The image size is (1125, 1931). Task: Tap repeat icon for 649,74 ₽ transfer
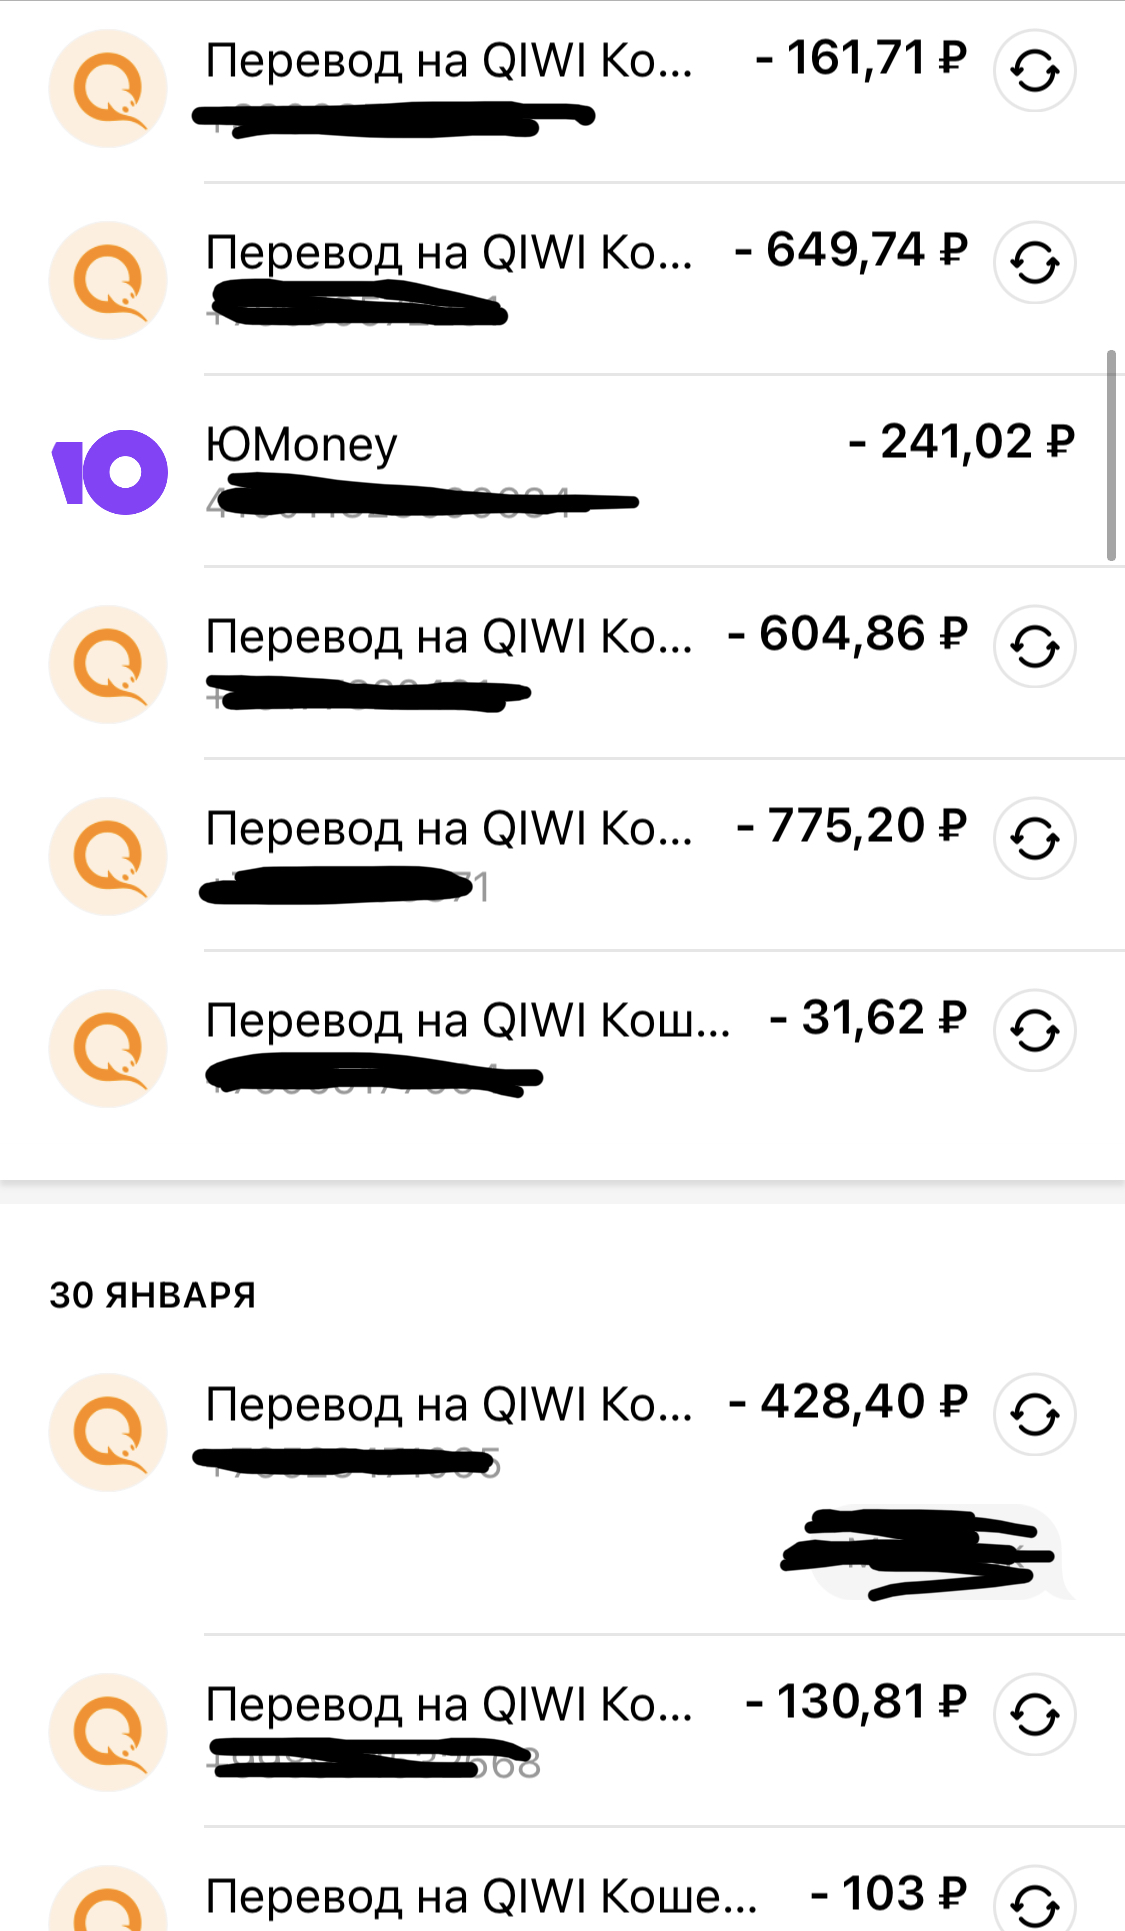click(1034, 262)
